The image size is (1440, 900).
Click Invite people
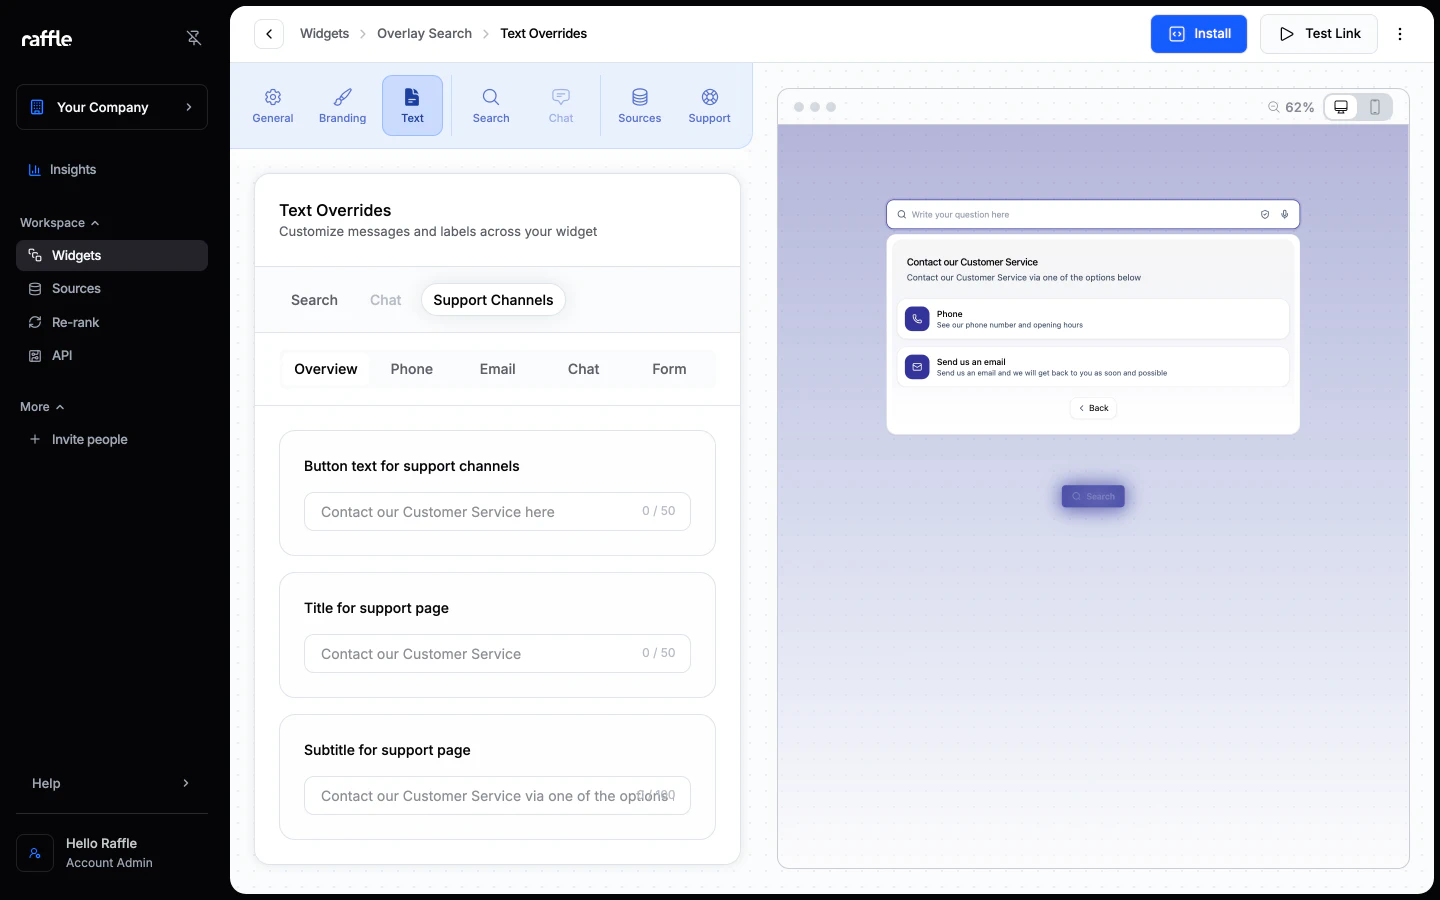[x=112, y=439]
